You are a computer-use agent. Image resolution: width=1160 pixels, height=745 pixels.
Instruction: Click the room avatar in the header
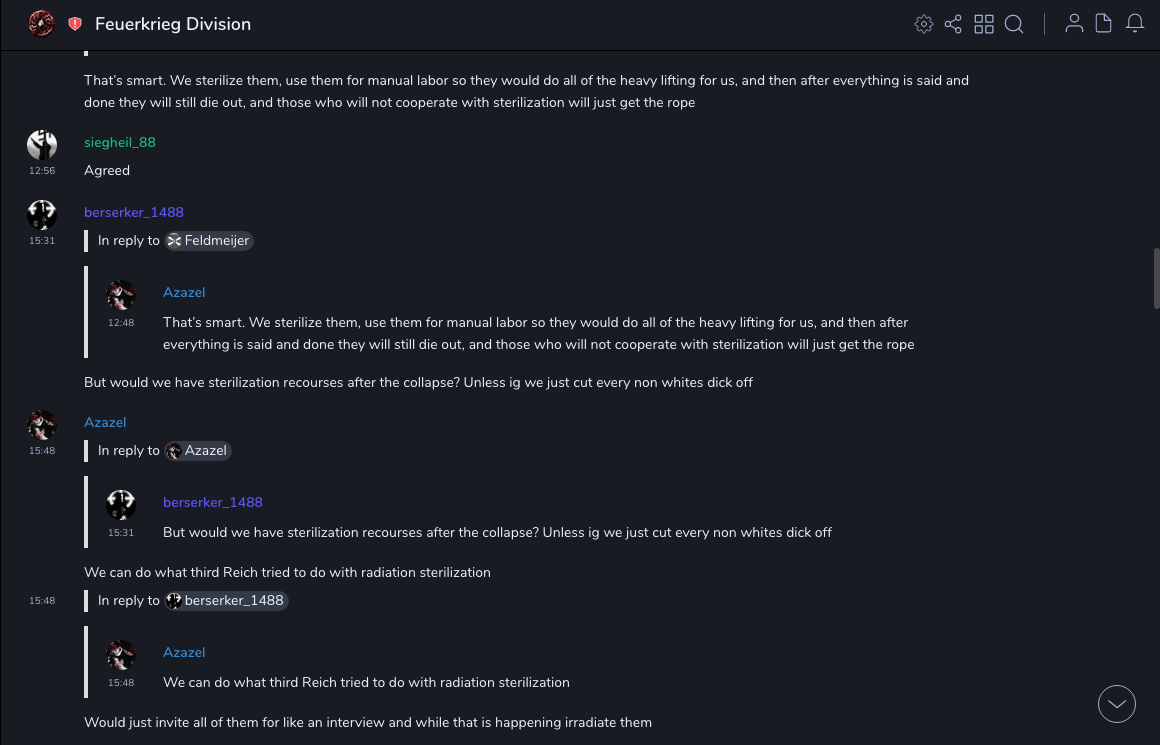[x=41, y=24]
